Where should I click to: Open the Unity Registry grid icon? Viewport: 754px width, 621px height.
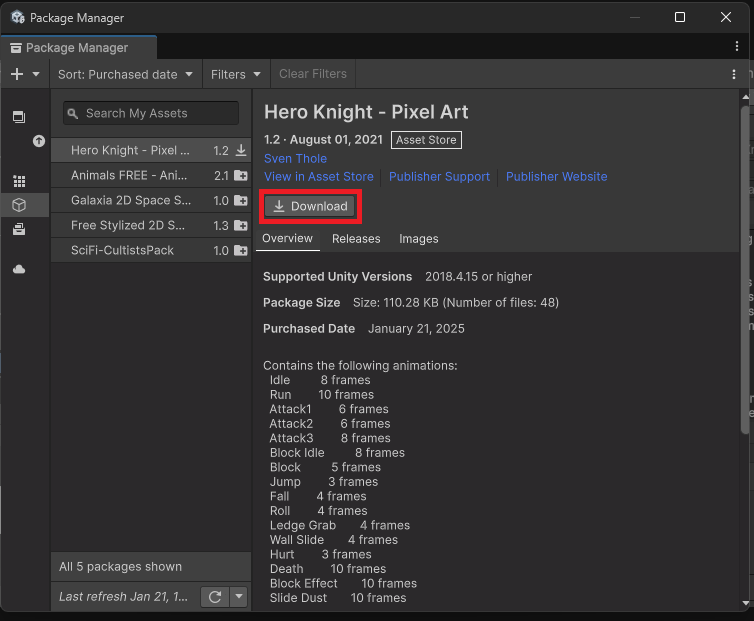pos(19,181)
